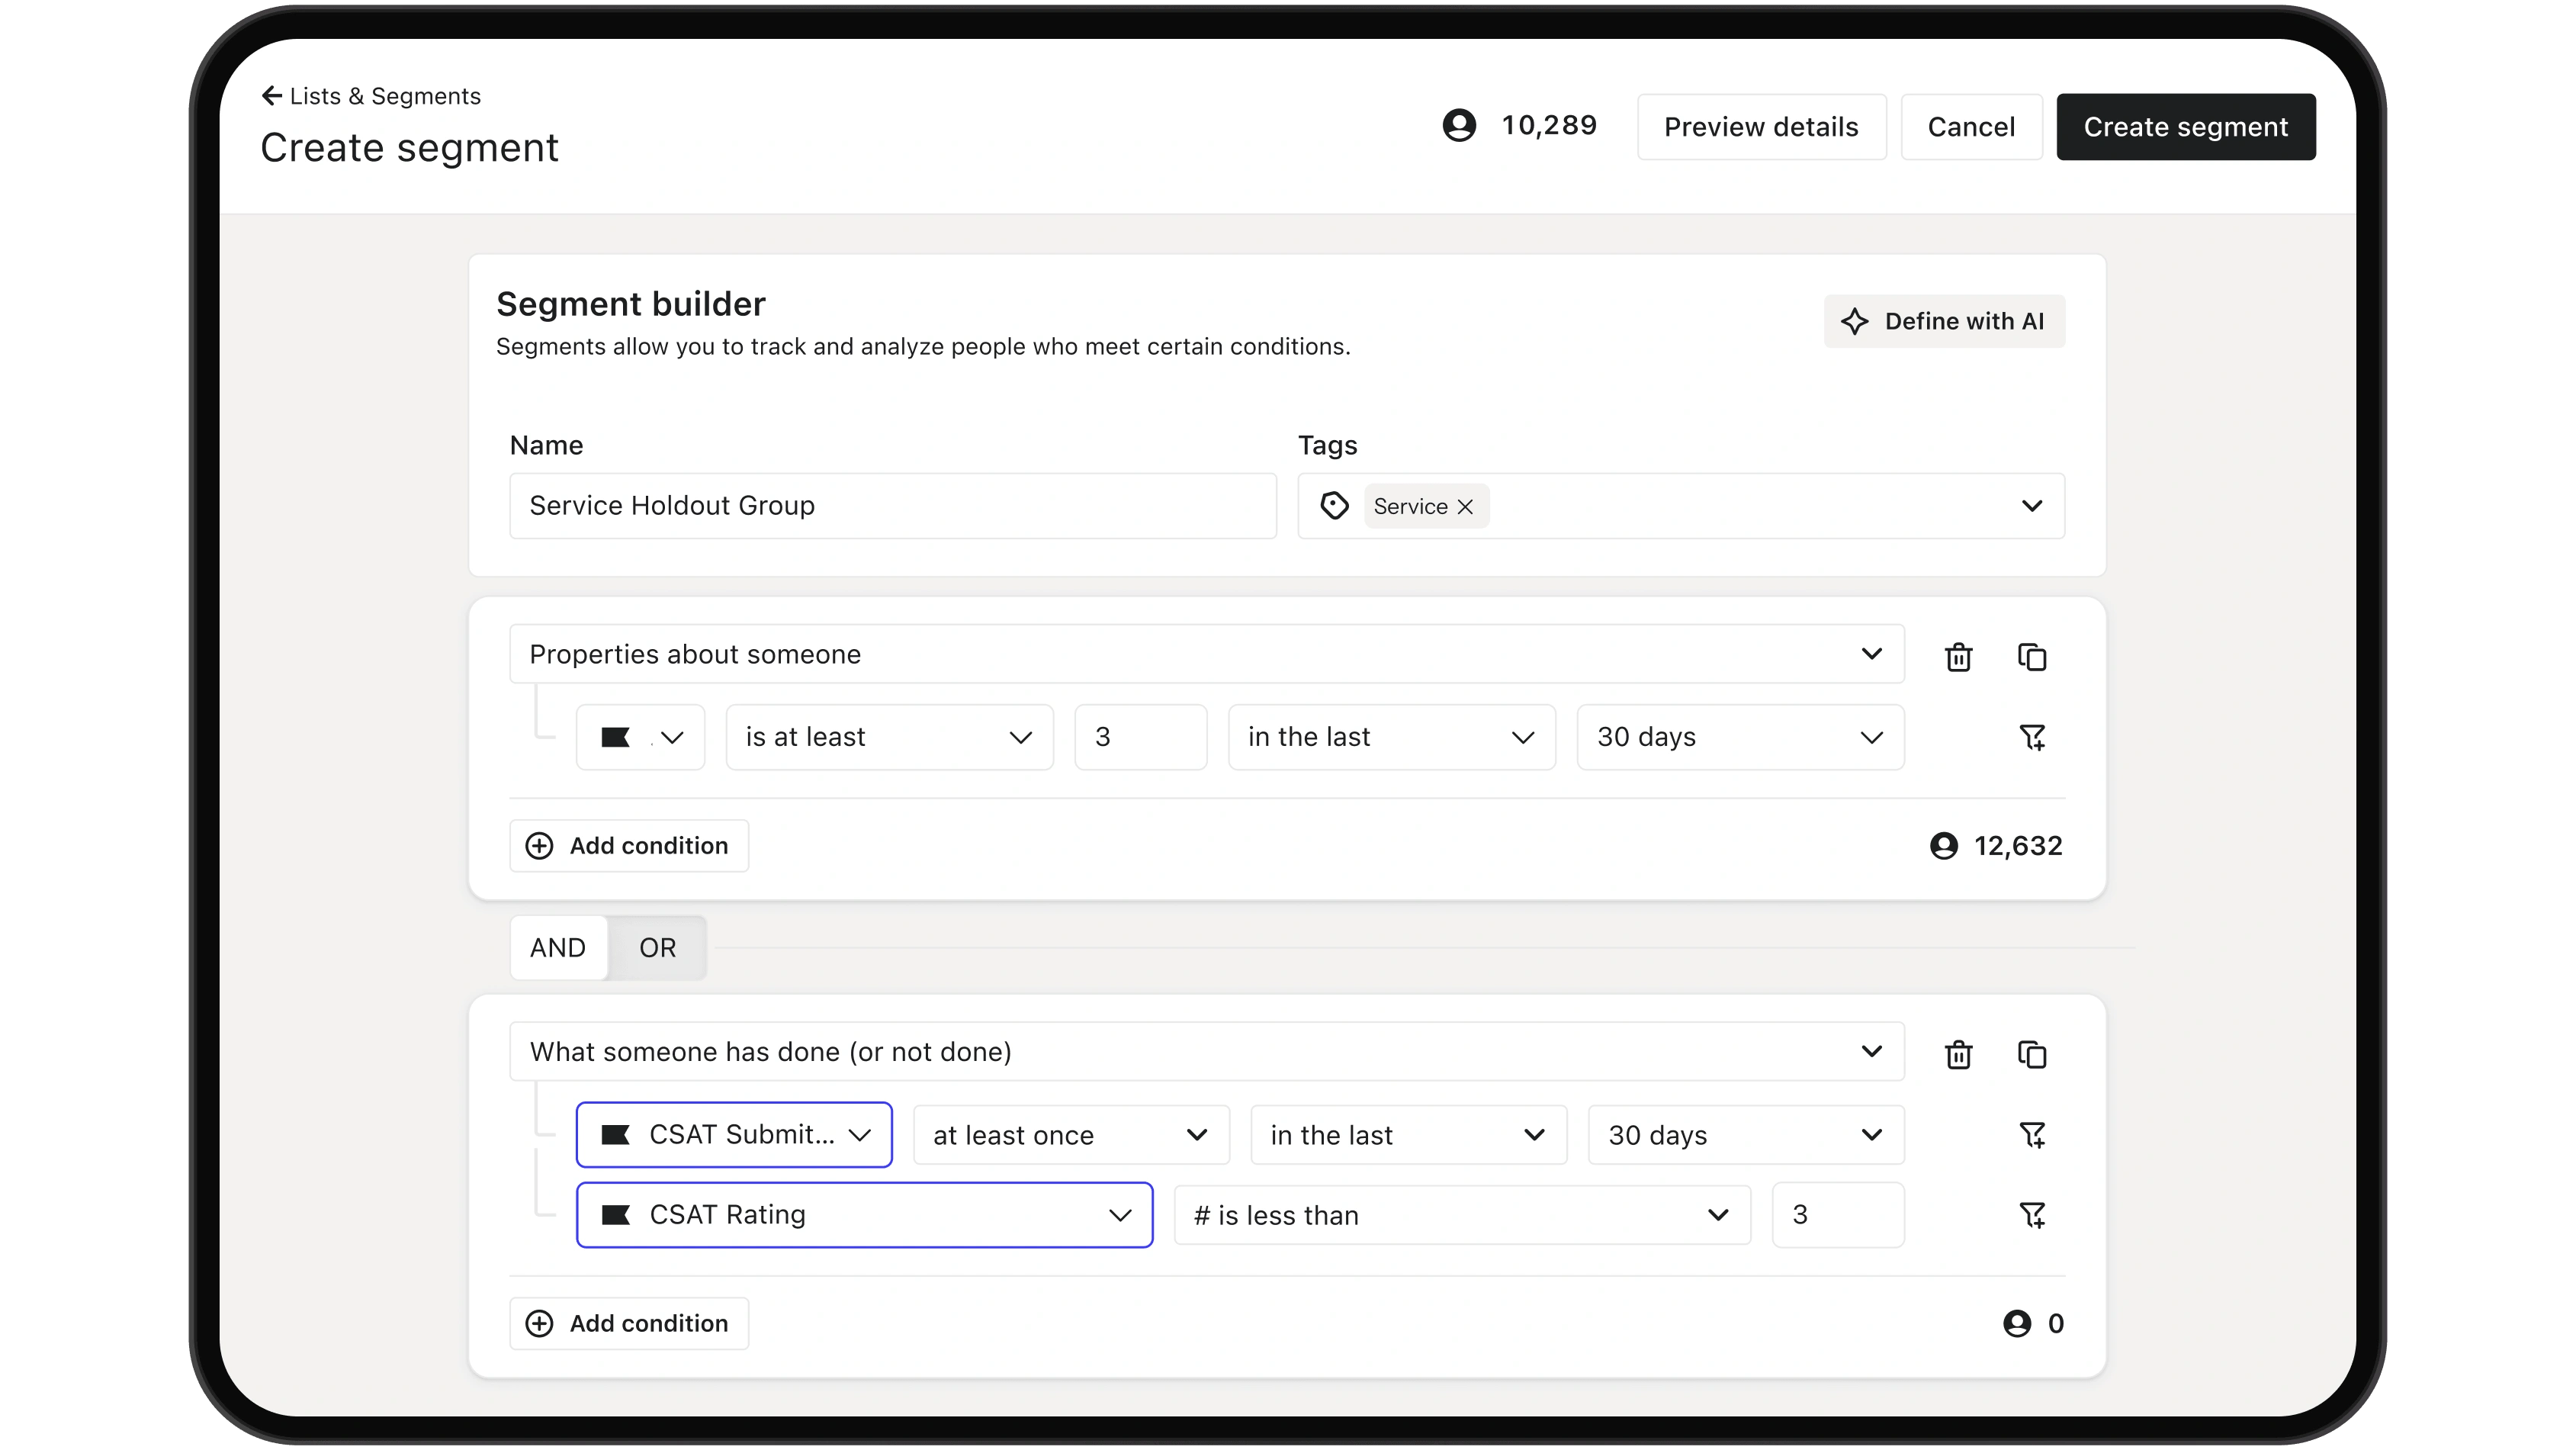Open 'in the last' dropdown in CSAT Submit row

pos(1408,1135)
